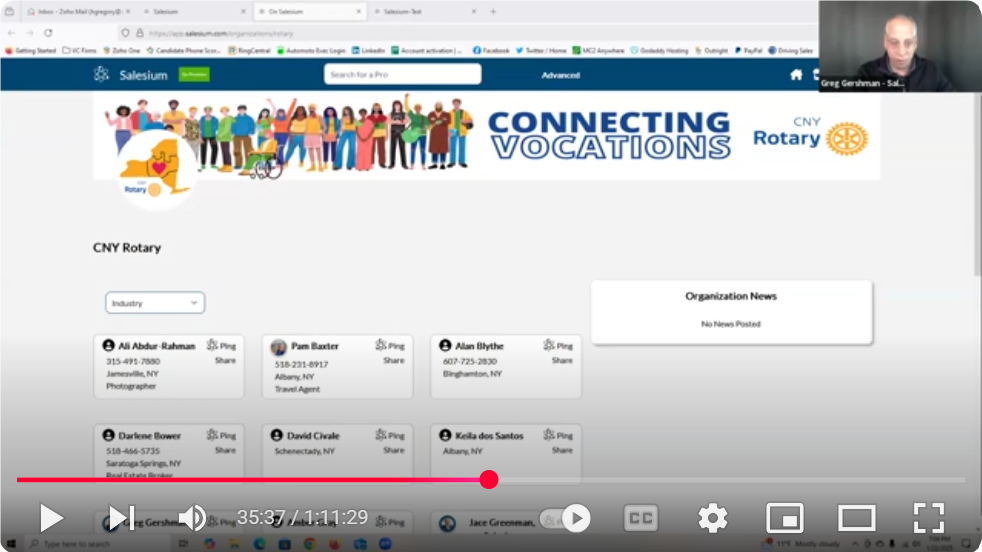Image resolution: width=982 pixels, height=552 pixels.
Task: Open the Twitter / Home bookmark
Action: coord(541,50)
